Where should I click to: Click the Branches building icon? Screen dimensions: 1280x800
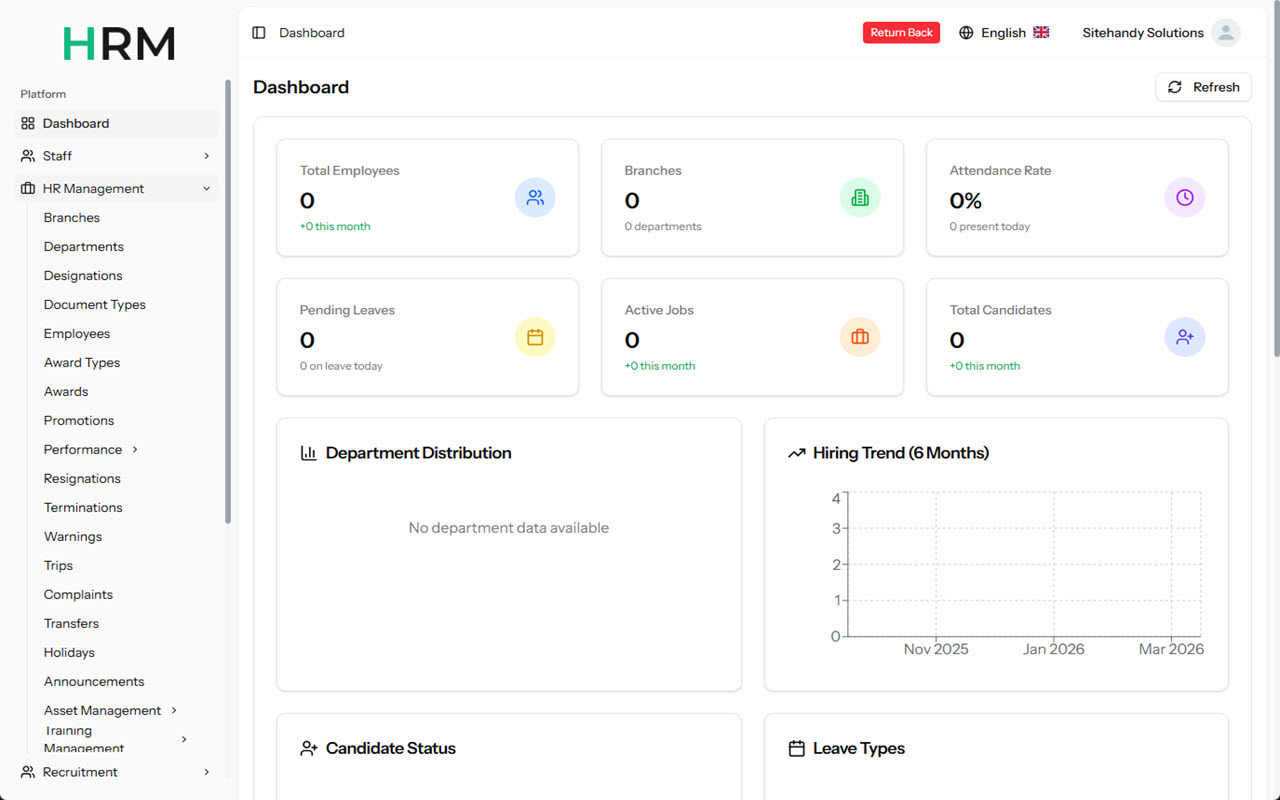point(859,198)
